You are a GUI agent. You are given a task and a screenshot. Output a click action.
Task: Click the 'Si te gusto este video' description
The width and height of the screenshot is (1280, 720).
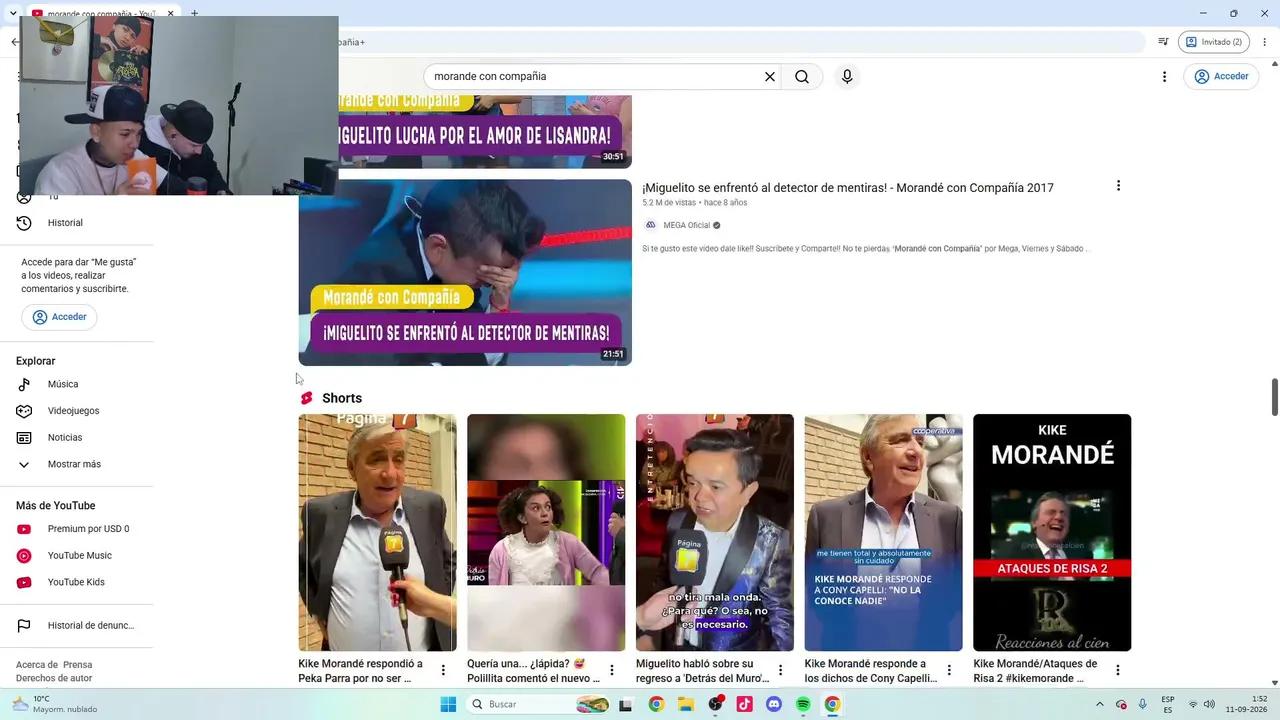click(864, 249)
